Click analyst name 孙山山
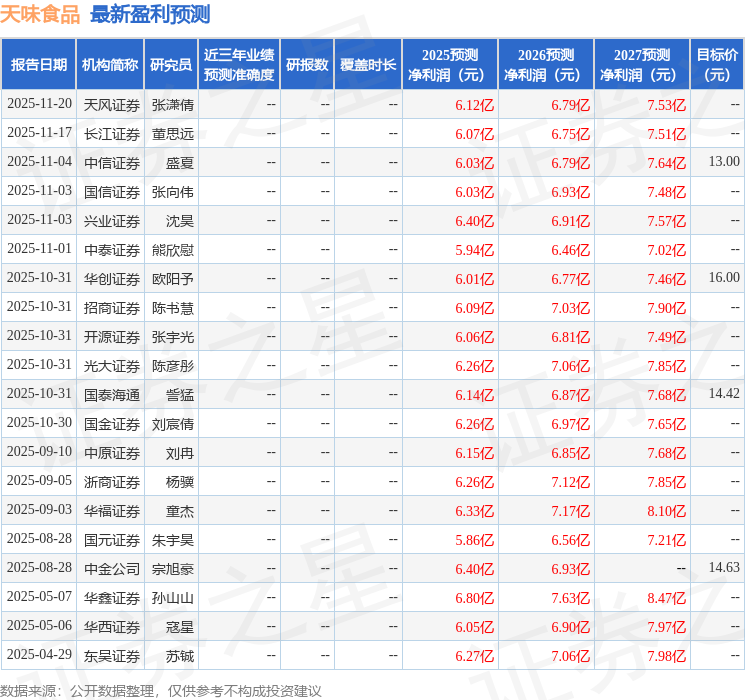 click(x=173, y=598)
